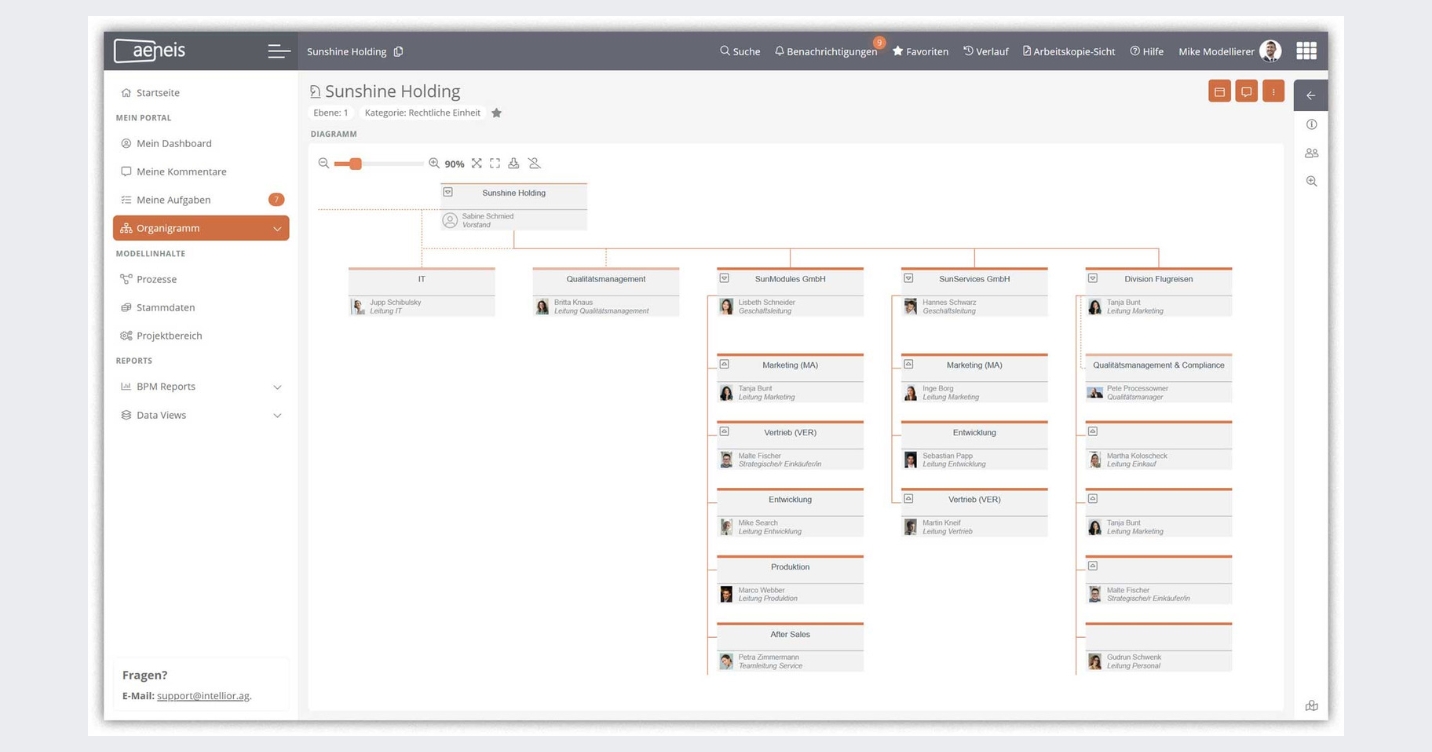This screenshot has width=1432, height=752.
Task: Open the orange more options menu
Action: pyautogui.click(x=1273, y=92)
